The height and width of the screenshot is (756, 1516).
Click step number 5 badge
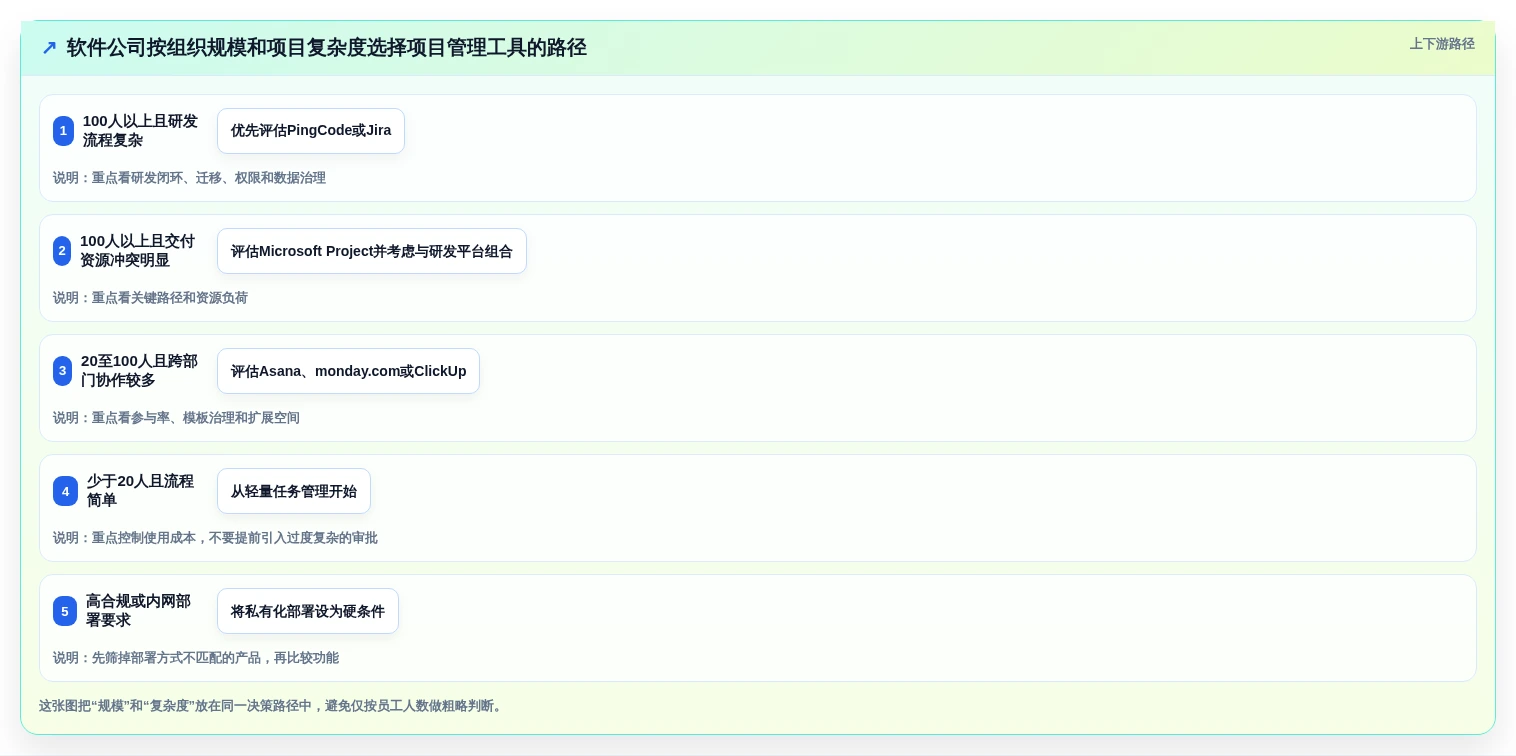(65, 611)
